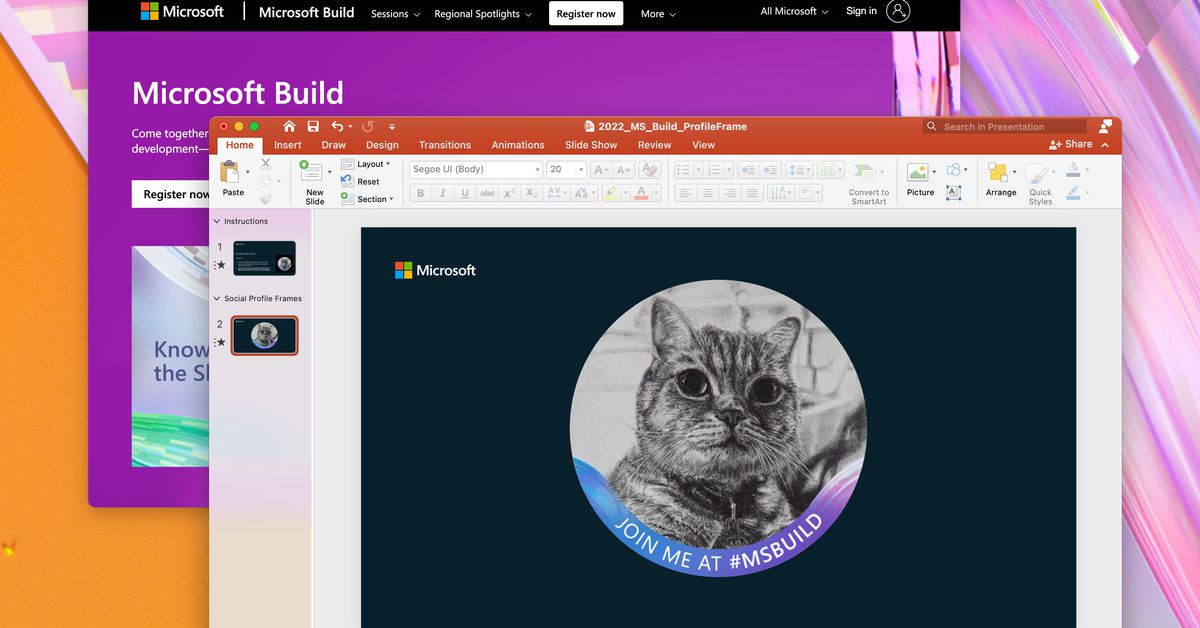This screenshot has width=1200, height=628.
Task: Toggle Bold formatting
Action: coord(421,193)
